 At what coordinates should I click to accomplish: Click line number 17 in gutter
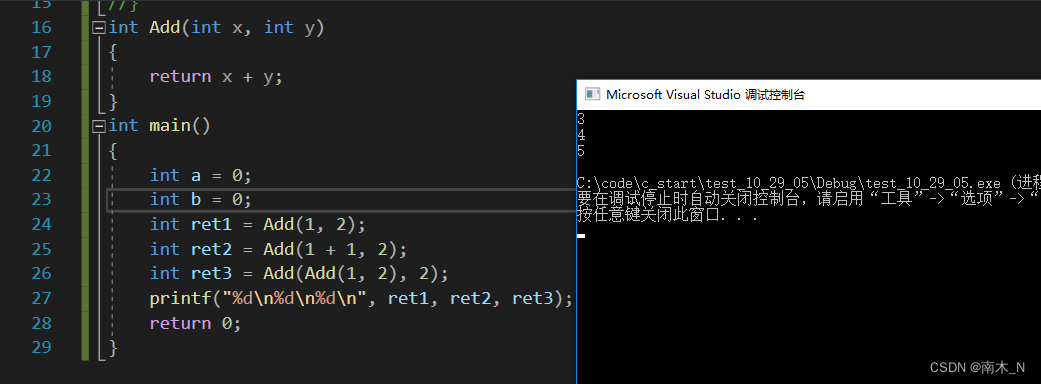tap(41, 52)
